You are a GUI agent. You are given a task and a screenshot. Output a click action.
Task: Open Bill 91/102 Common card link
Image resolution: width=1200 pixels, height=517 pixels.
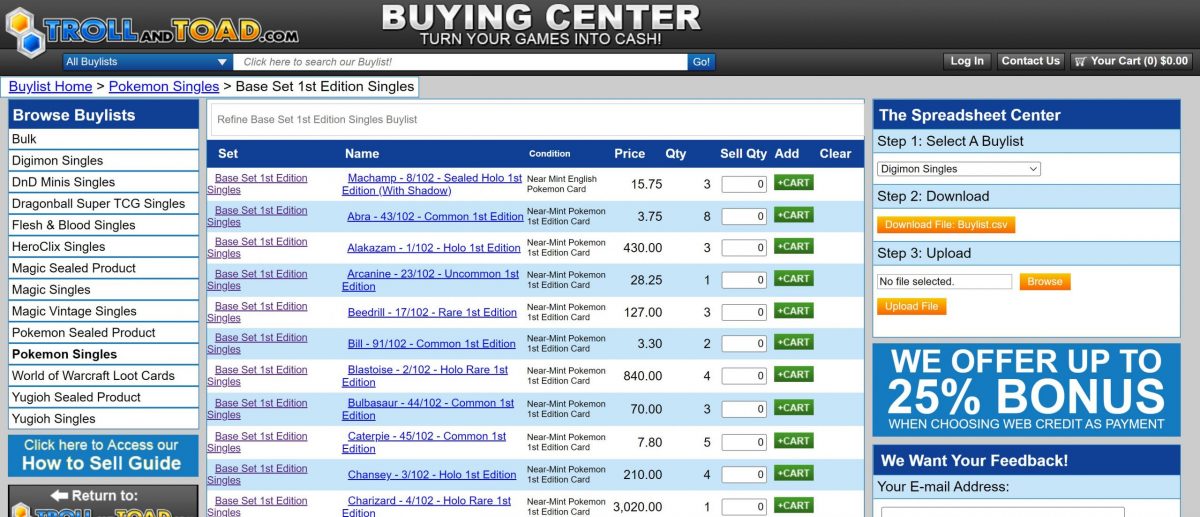click(x=432, y=344)
